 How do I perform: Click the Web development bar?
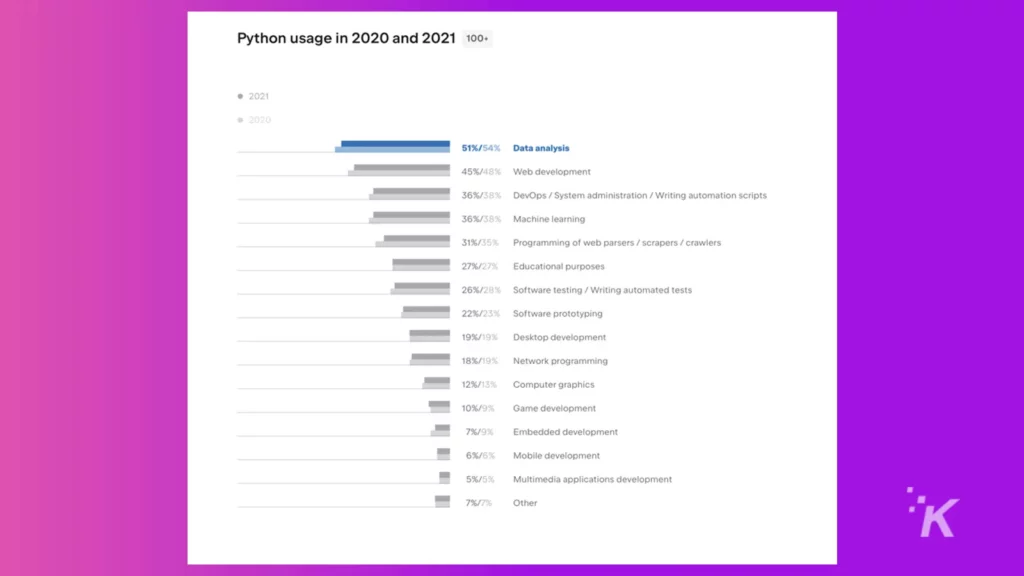399,170
